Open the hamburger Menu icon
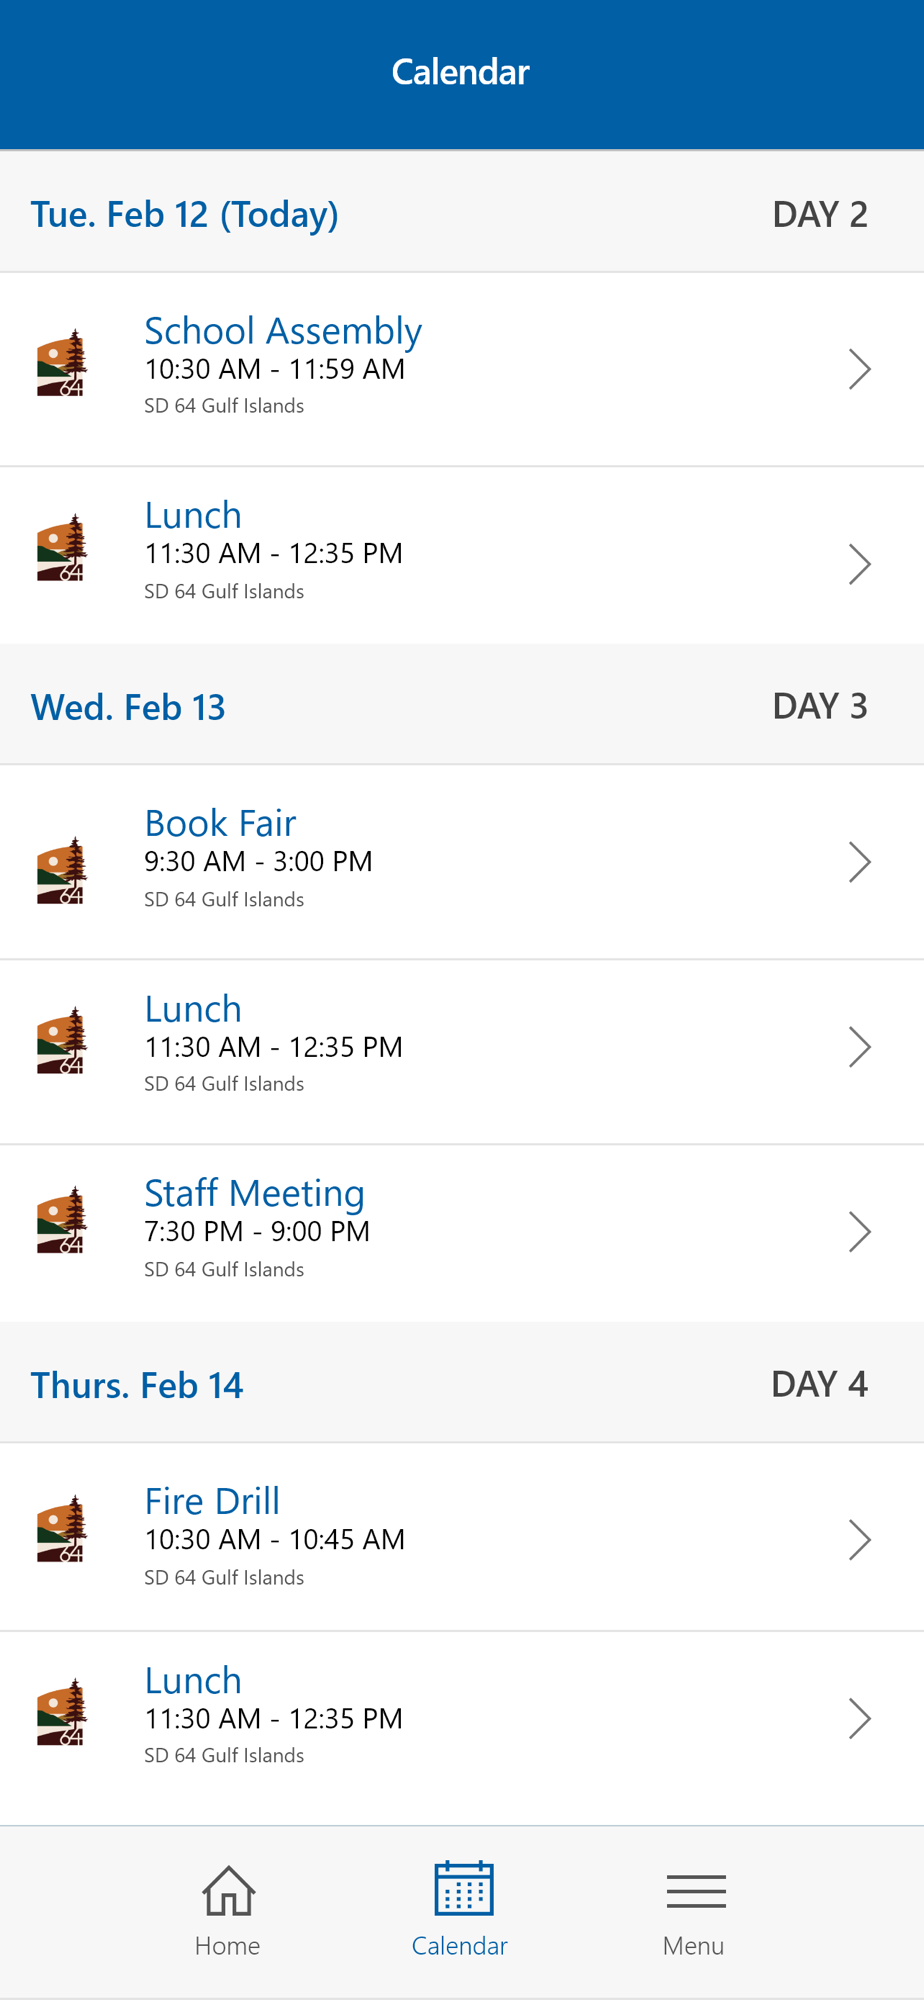 click(695, 1892)
